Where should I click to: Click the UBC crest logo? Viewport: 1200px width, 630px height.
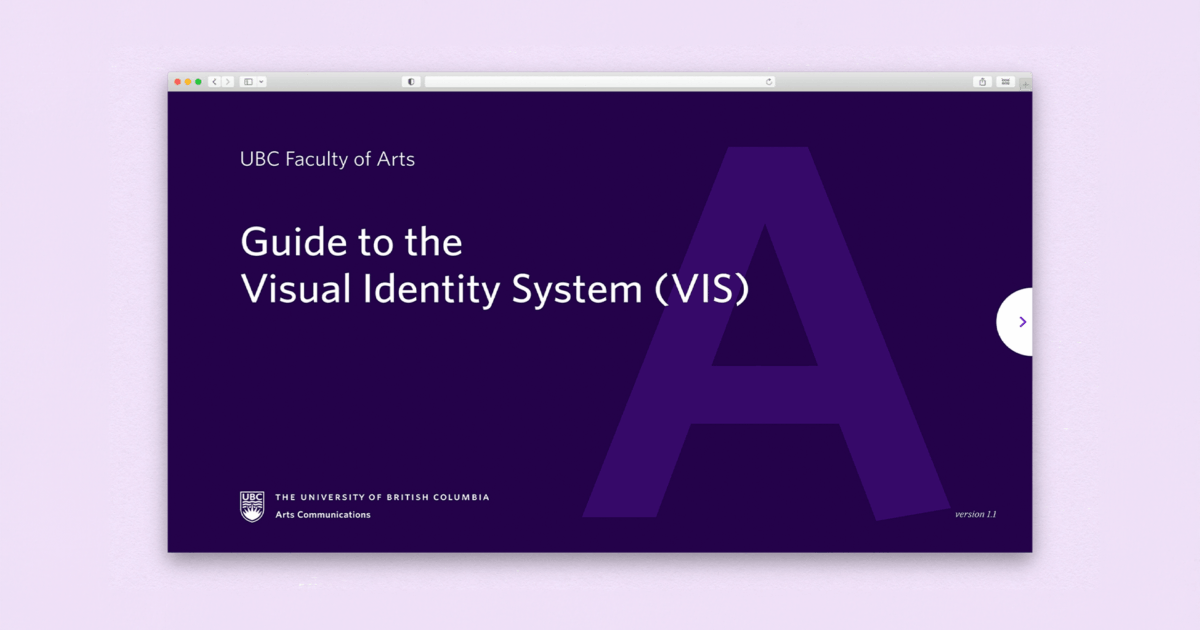[x=251, y=502]
